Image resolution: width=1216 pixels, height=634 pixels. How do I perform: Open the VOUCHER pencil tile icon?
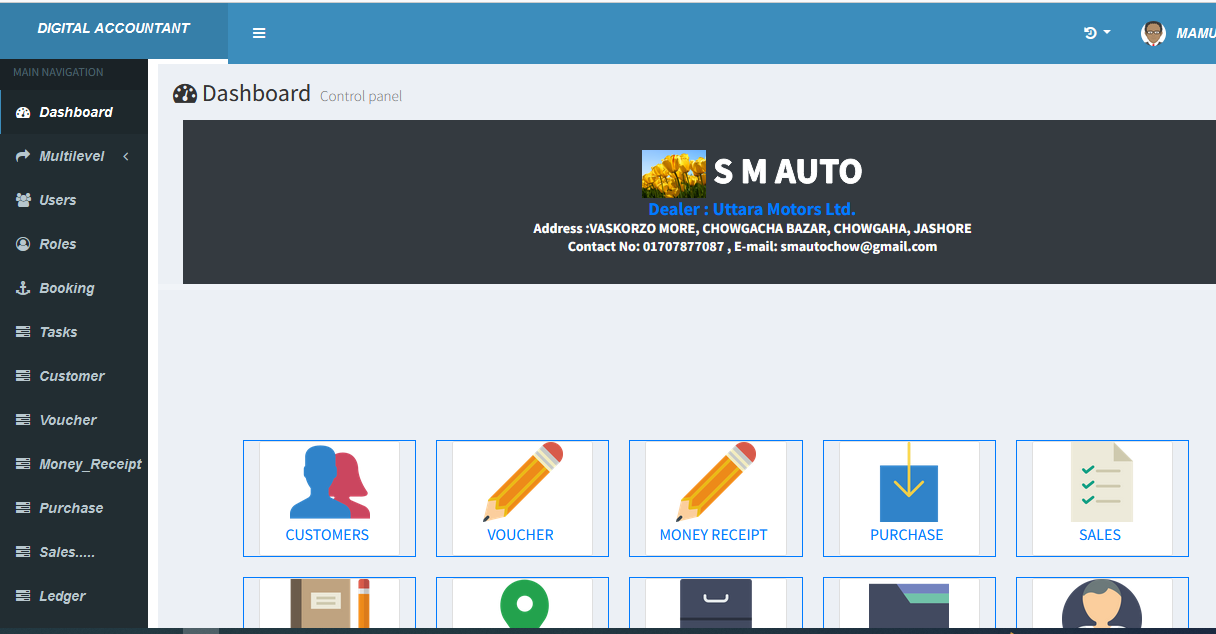pyautogui.click(x=522, y=483)
